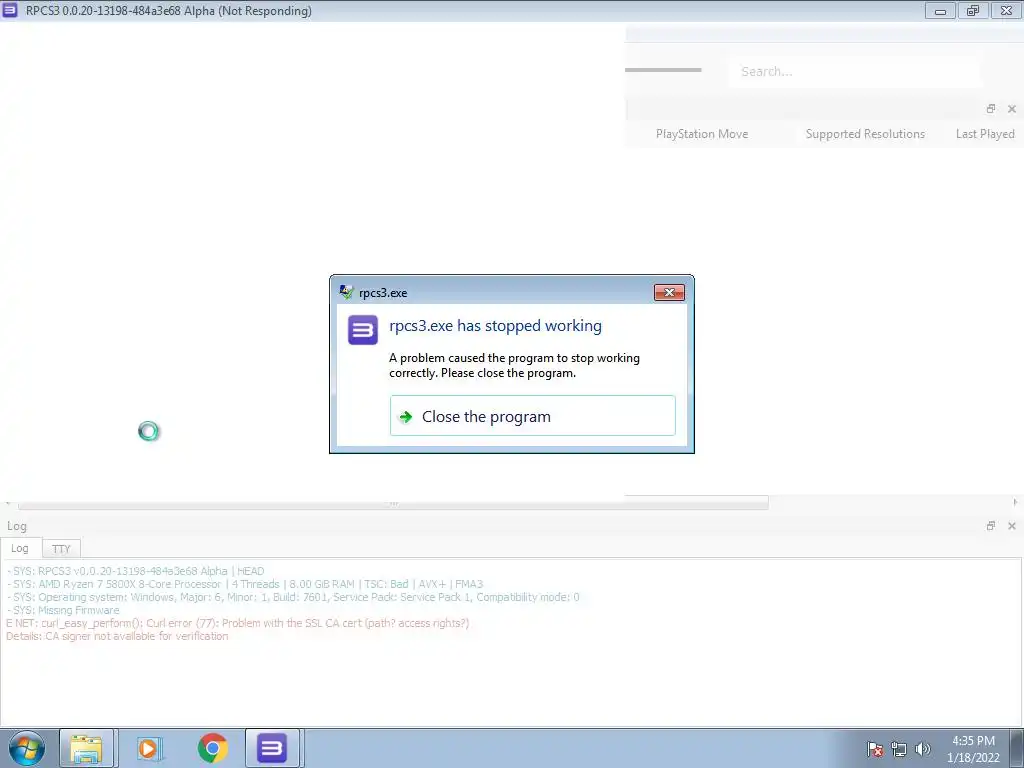This screenshot has width=1024, height=768.
Task: Launch Google Chrome from the taskbar
Action: [x=212, y=748]
